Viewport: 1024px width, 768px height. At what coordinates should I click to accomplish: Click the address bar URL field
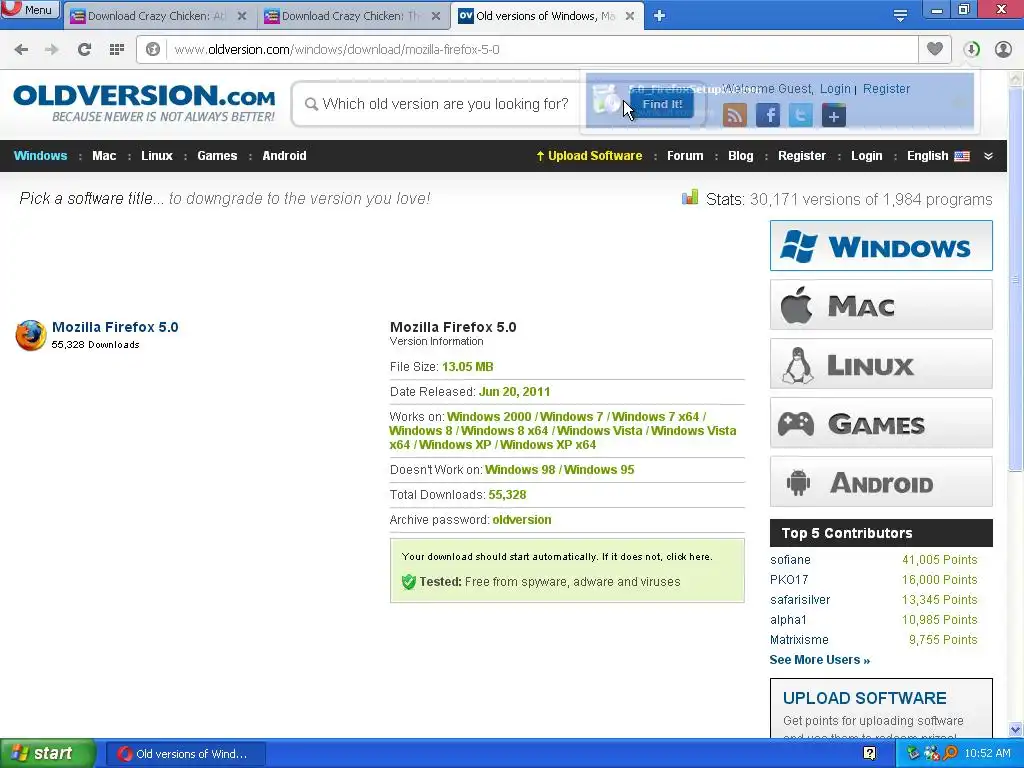(x=542, y=50)
